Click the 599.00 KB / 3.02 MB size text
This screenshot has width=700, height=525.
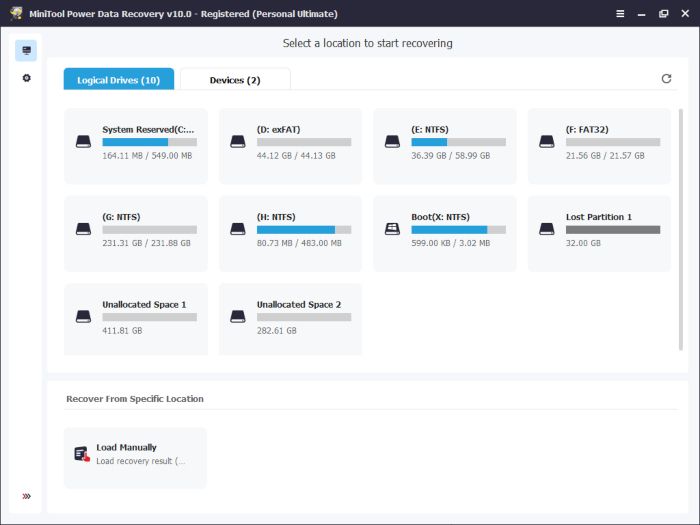pos(450,243)
